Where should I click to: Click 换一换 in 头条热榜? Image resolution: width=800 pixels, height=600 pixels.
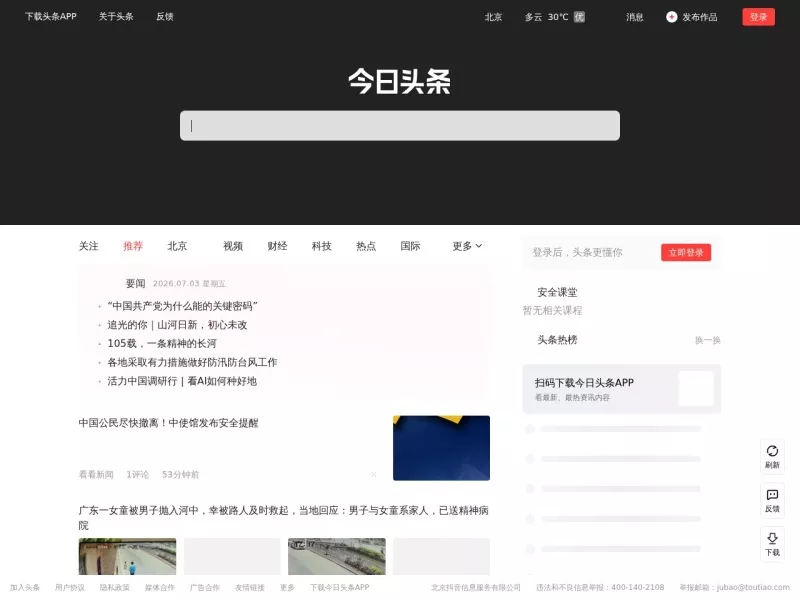[708, 340]
